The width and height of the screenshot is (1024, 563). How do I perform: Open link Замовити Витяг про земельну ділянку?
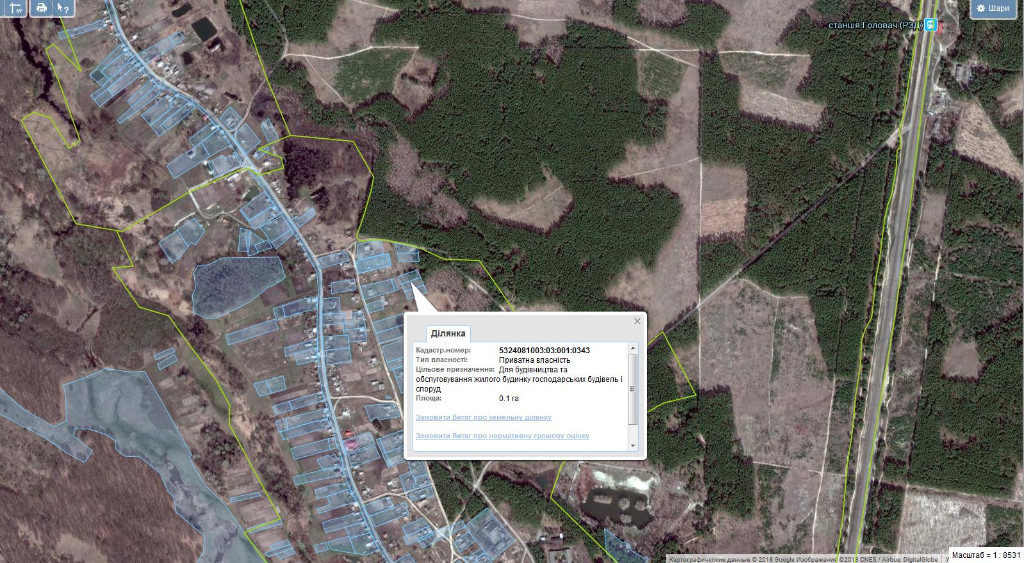pos(482,417)
